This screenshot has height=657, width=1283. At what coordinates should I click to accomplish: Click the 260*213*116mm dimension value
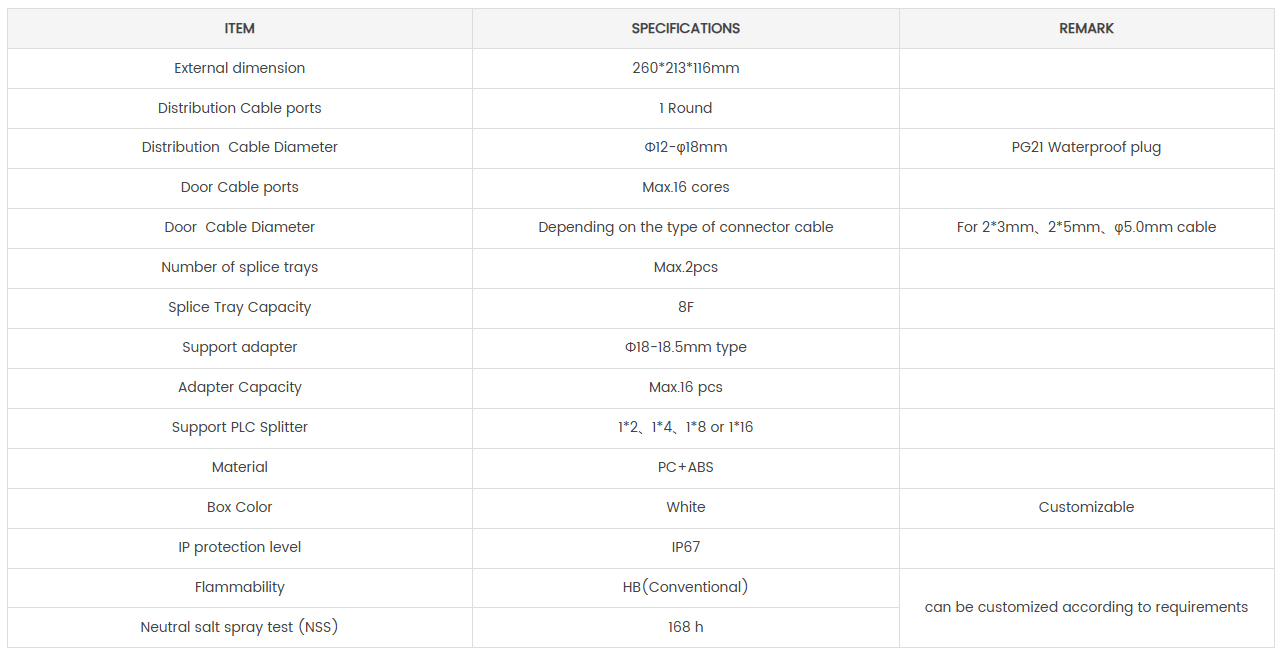(x=686, y=68)
